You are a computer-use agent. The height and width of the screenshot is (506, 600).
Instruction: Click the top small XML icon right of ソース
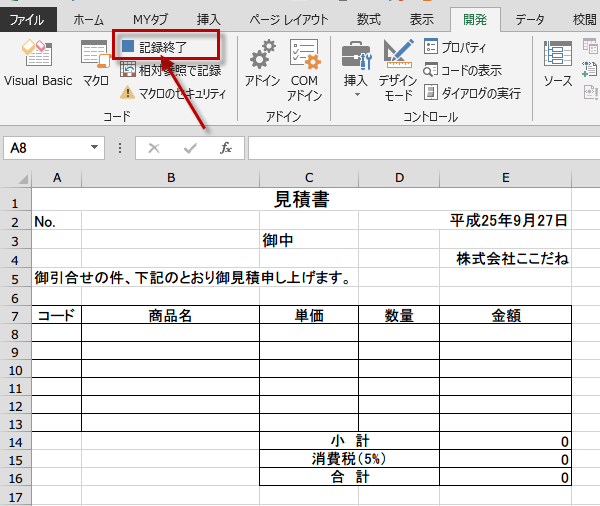pyautogui.click(x=590, y=46)
